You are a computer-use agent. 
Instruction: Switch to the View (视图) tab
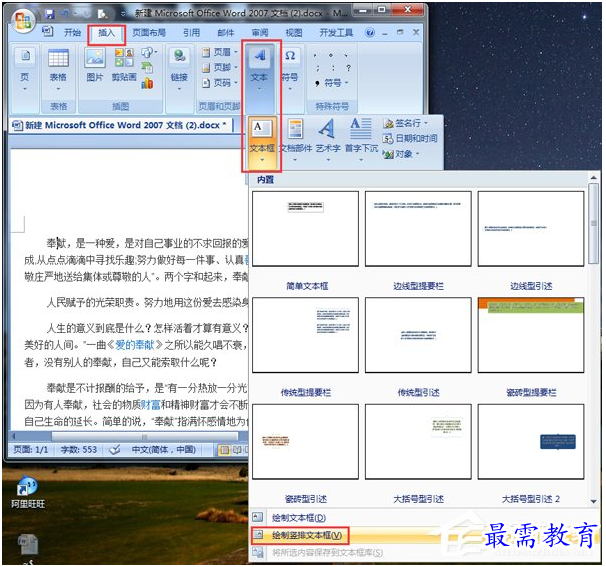[294, 32]
